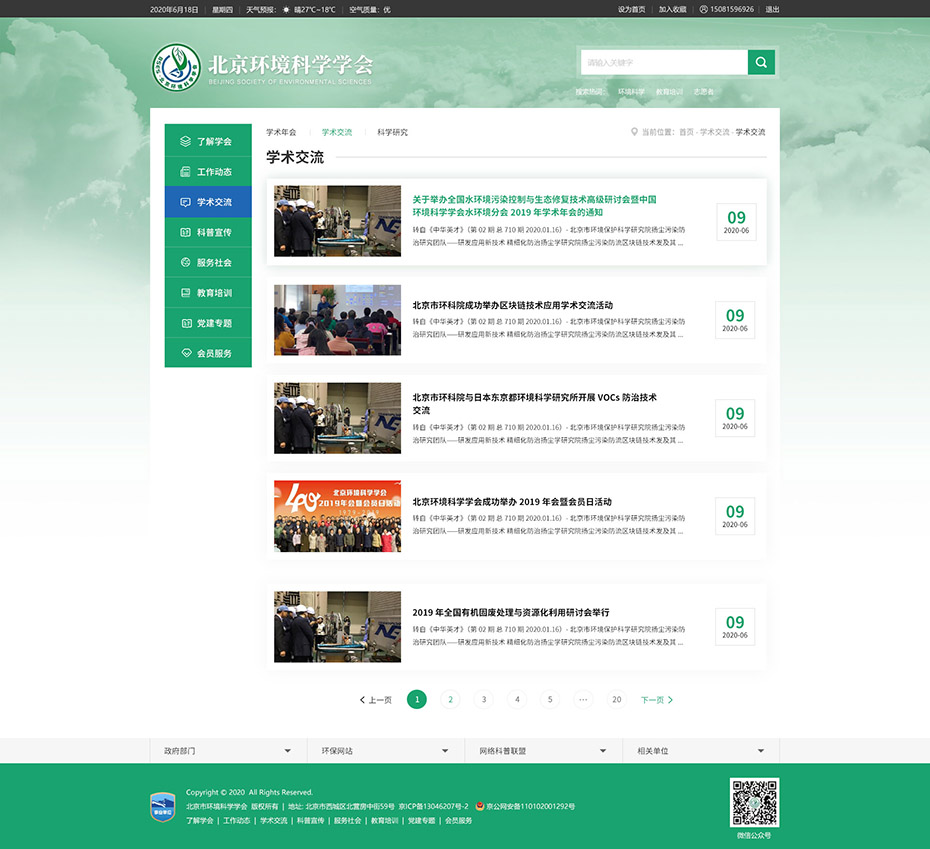Open 了解学会 in the green sidebar
Screen dimensions: 930x849
208,142
